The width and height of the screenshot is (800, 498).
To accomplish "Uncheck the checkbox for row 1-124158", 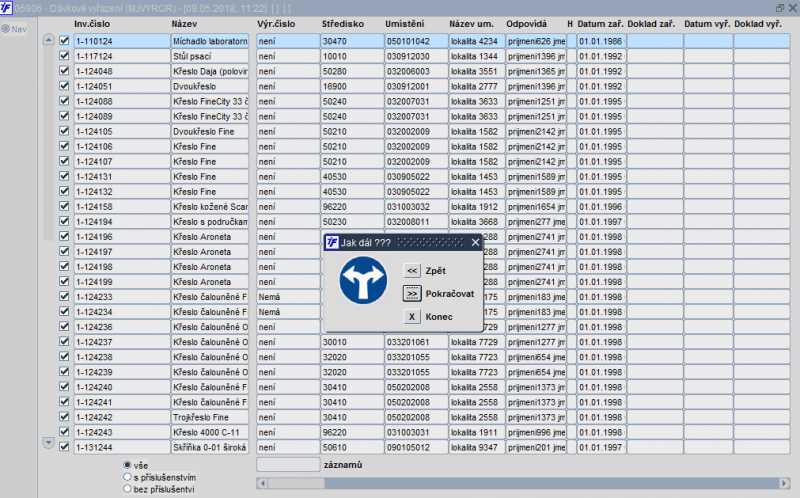I will pos(64,206).
